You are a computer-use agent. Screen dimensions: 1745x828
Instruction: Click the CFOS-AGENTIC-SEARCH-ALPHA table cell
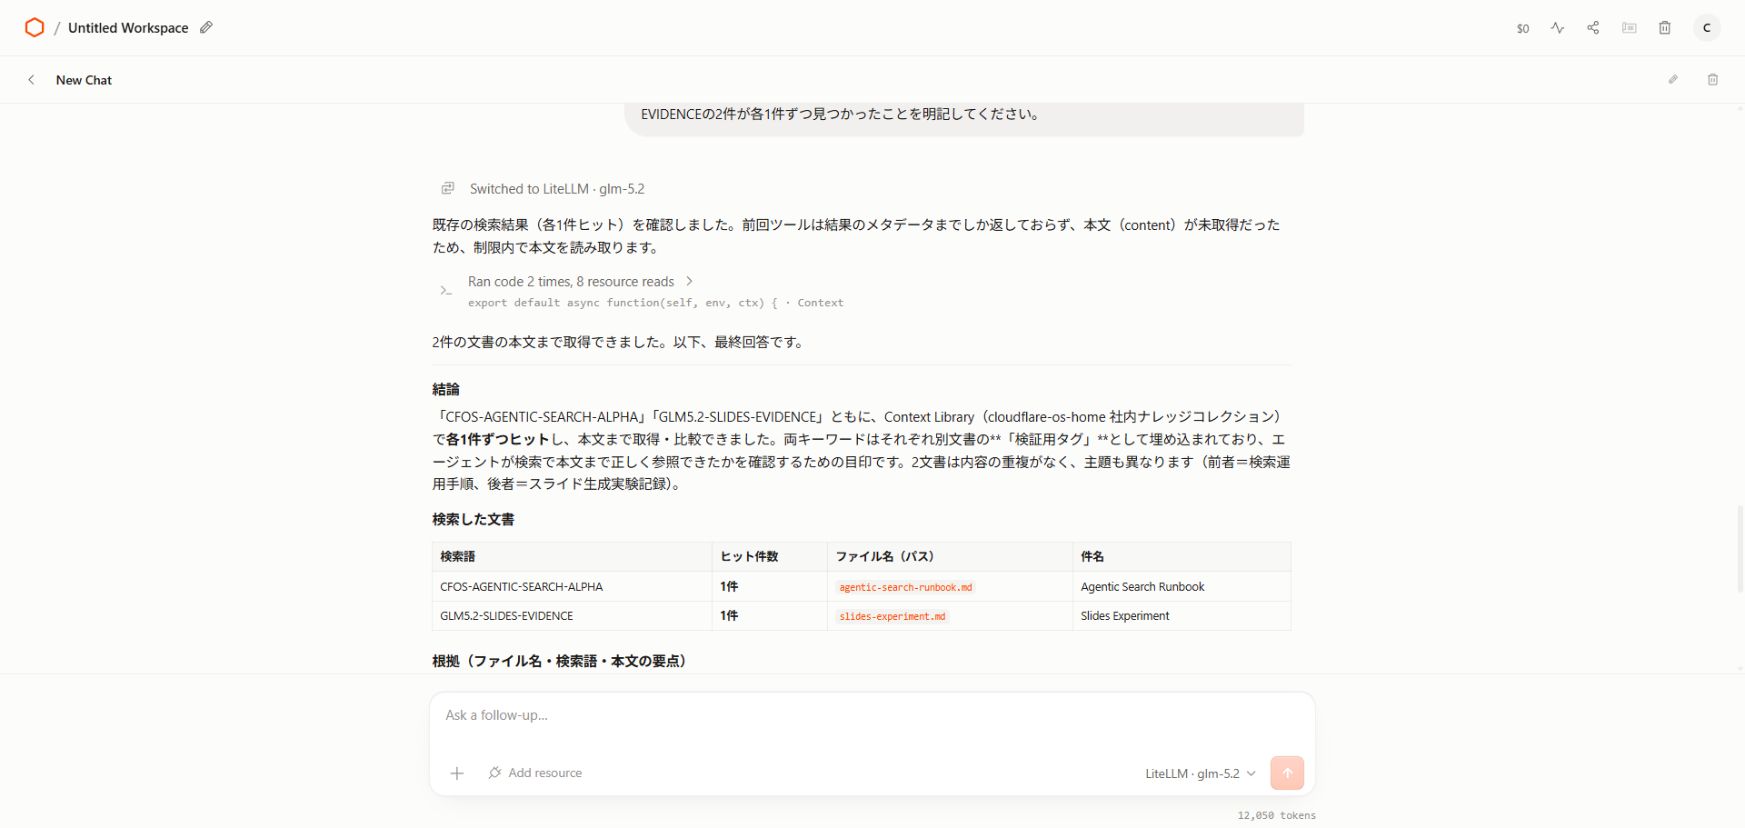tap(572, 587)
